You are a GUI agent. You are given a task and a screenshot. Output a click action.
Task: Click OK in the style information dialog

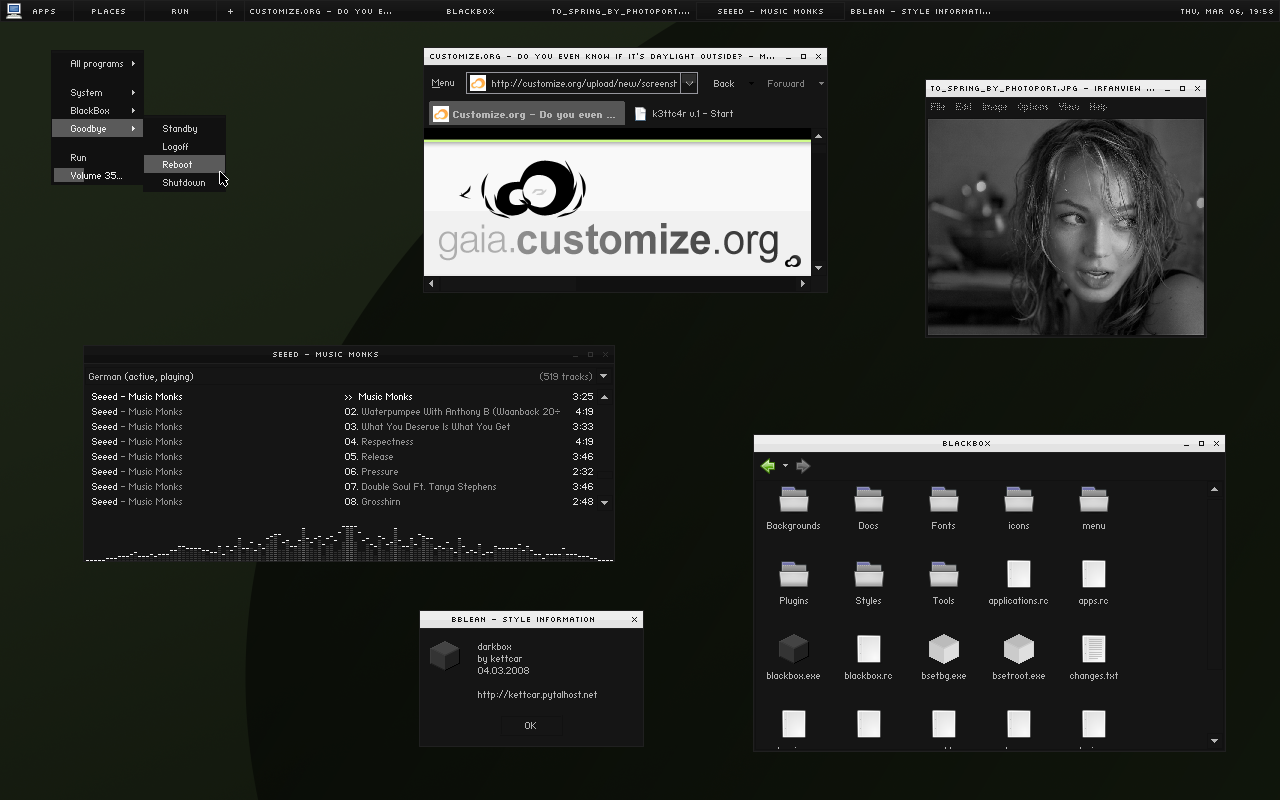click(530, 726)
